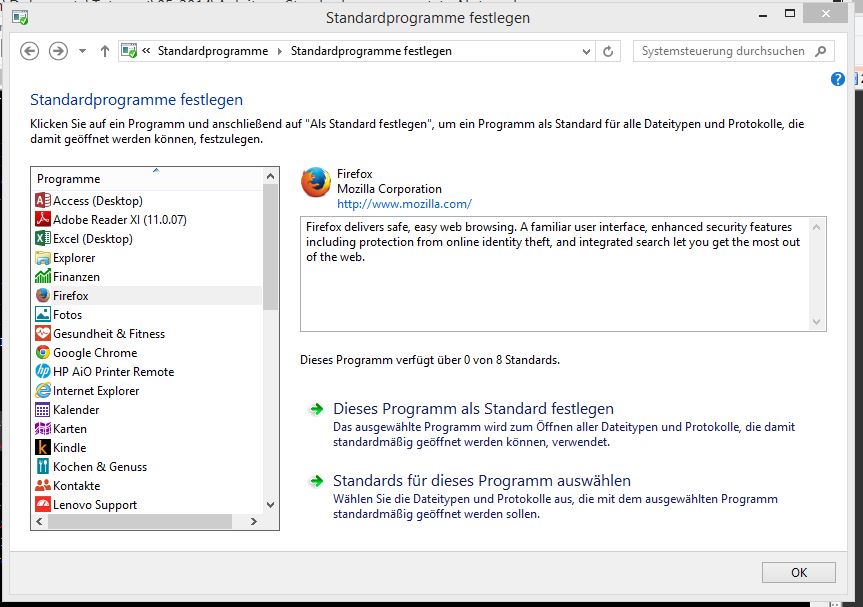The width and height of the screenshot is (863, 607).
Task: Click the description box scroll up arrow
Action: coord(817,227)
